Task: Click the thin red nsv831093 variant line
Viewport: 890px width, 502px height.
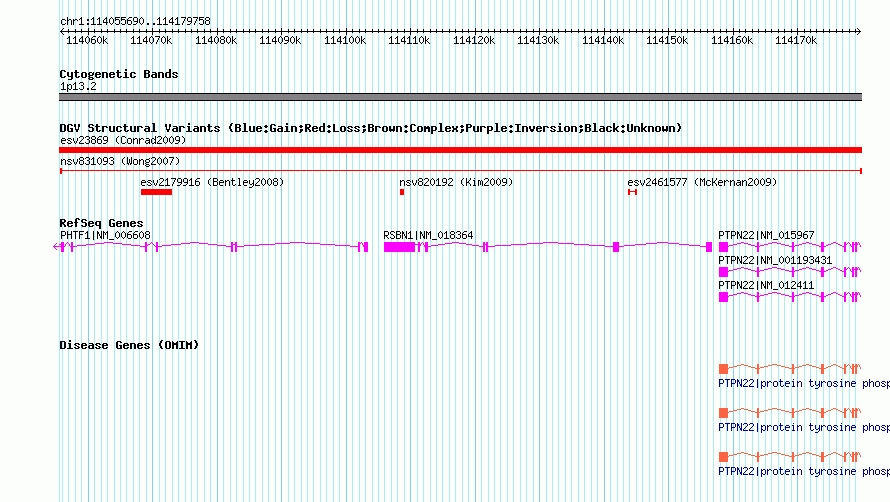Action: [x=460, y=171]
